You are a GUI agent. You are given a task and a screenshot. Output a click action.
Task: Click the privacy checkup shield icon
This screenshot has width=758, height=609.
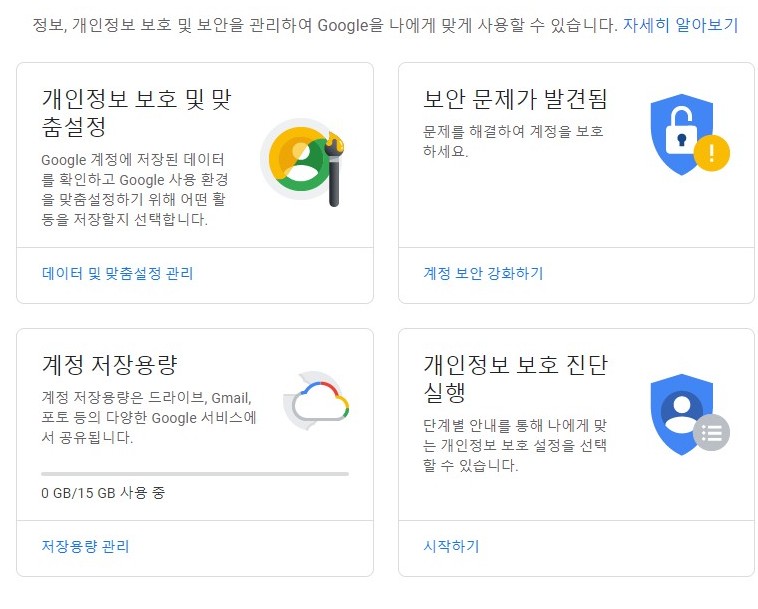690,414
